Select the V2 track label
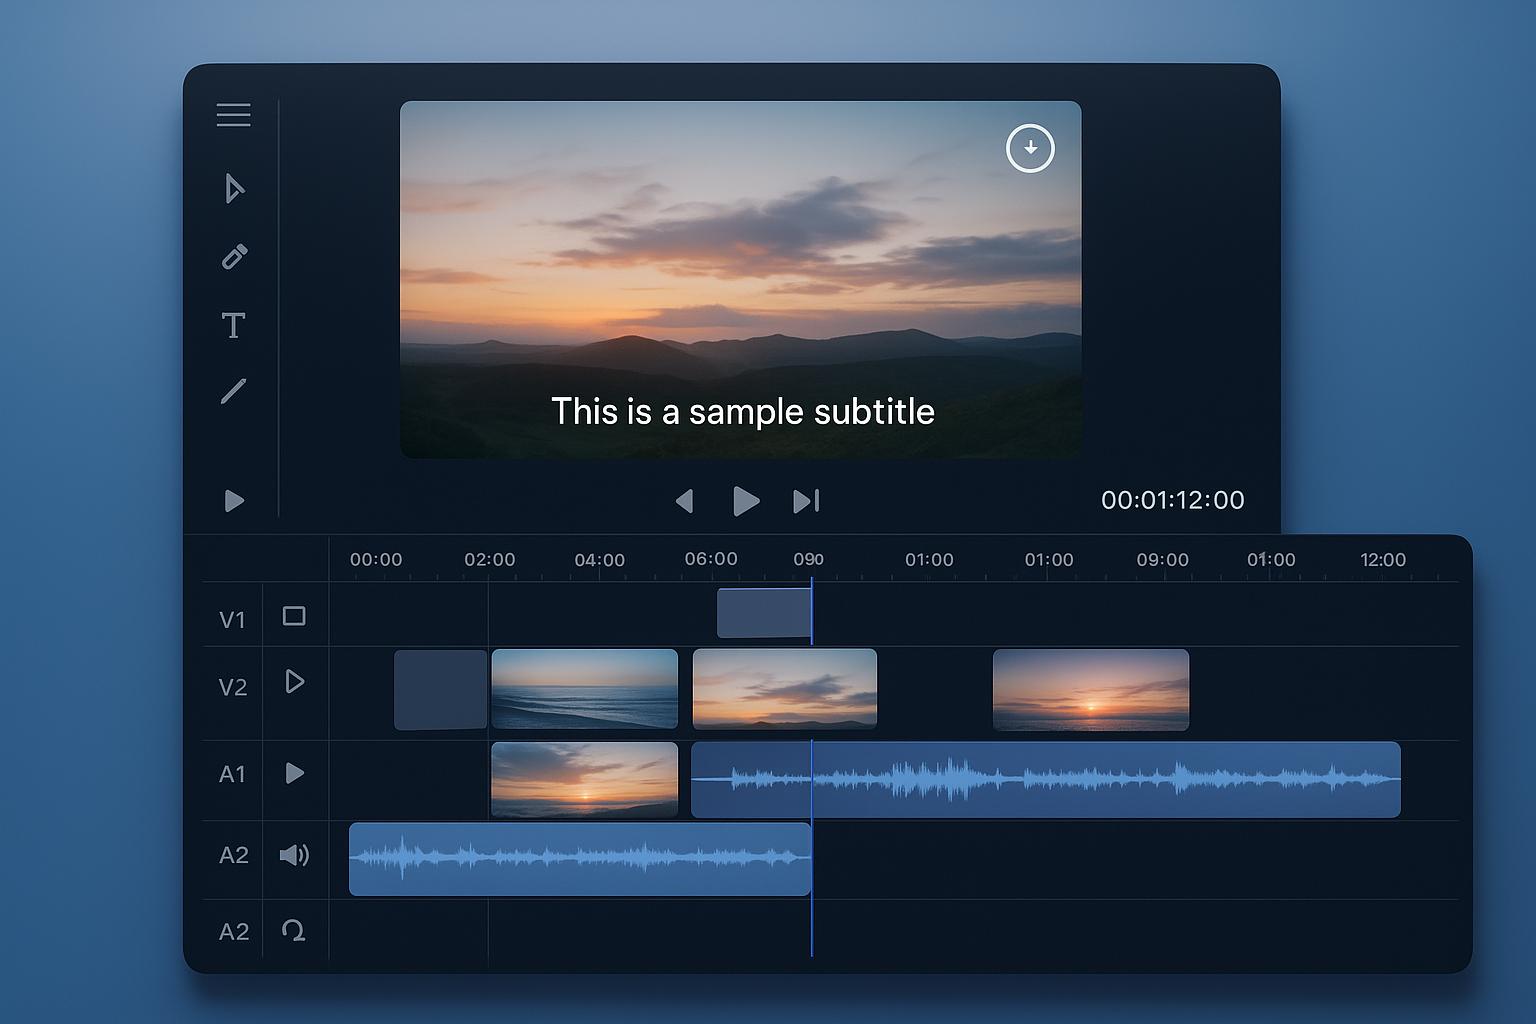1536x1024 pixels. (233, 687)
